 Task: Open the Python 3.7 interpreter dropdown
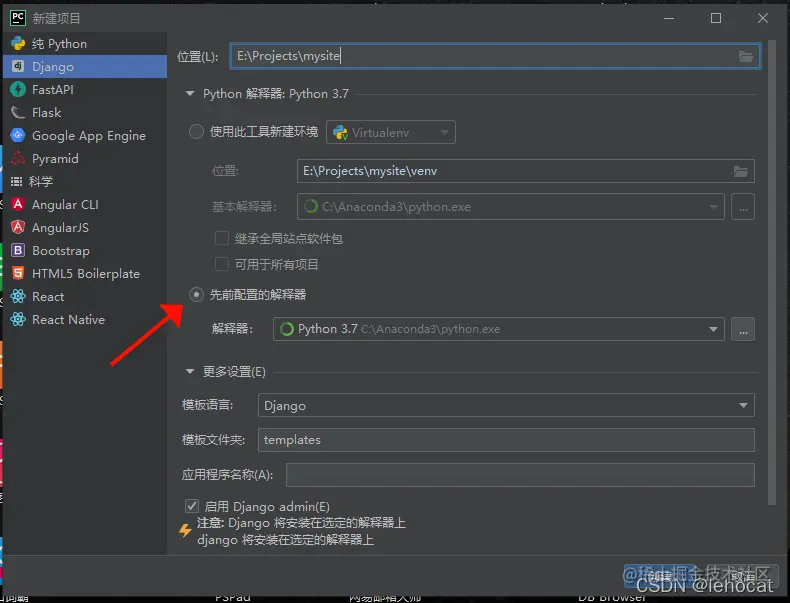[499, 329]
